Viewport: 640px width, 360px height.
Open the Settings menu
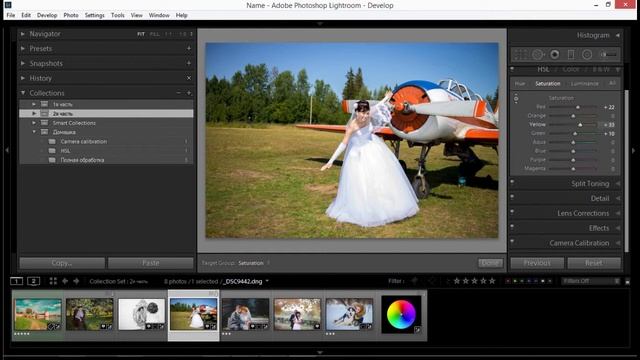click(95, 15)
